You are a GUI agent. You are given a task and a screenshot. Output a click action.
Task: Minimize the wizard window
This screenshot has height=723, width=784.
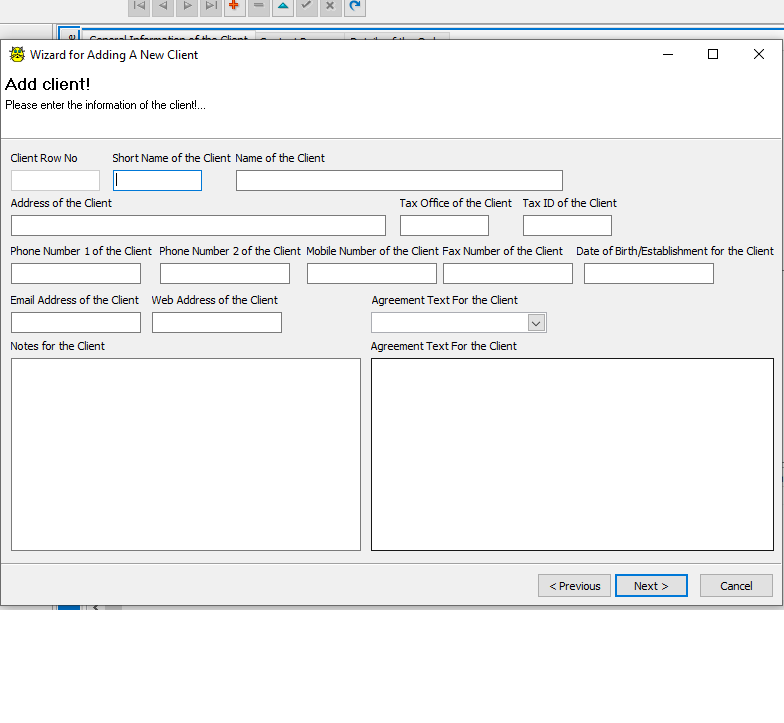point(668,54)
